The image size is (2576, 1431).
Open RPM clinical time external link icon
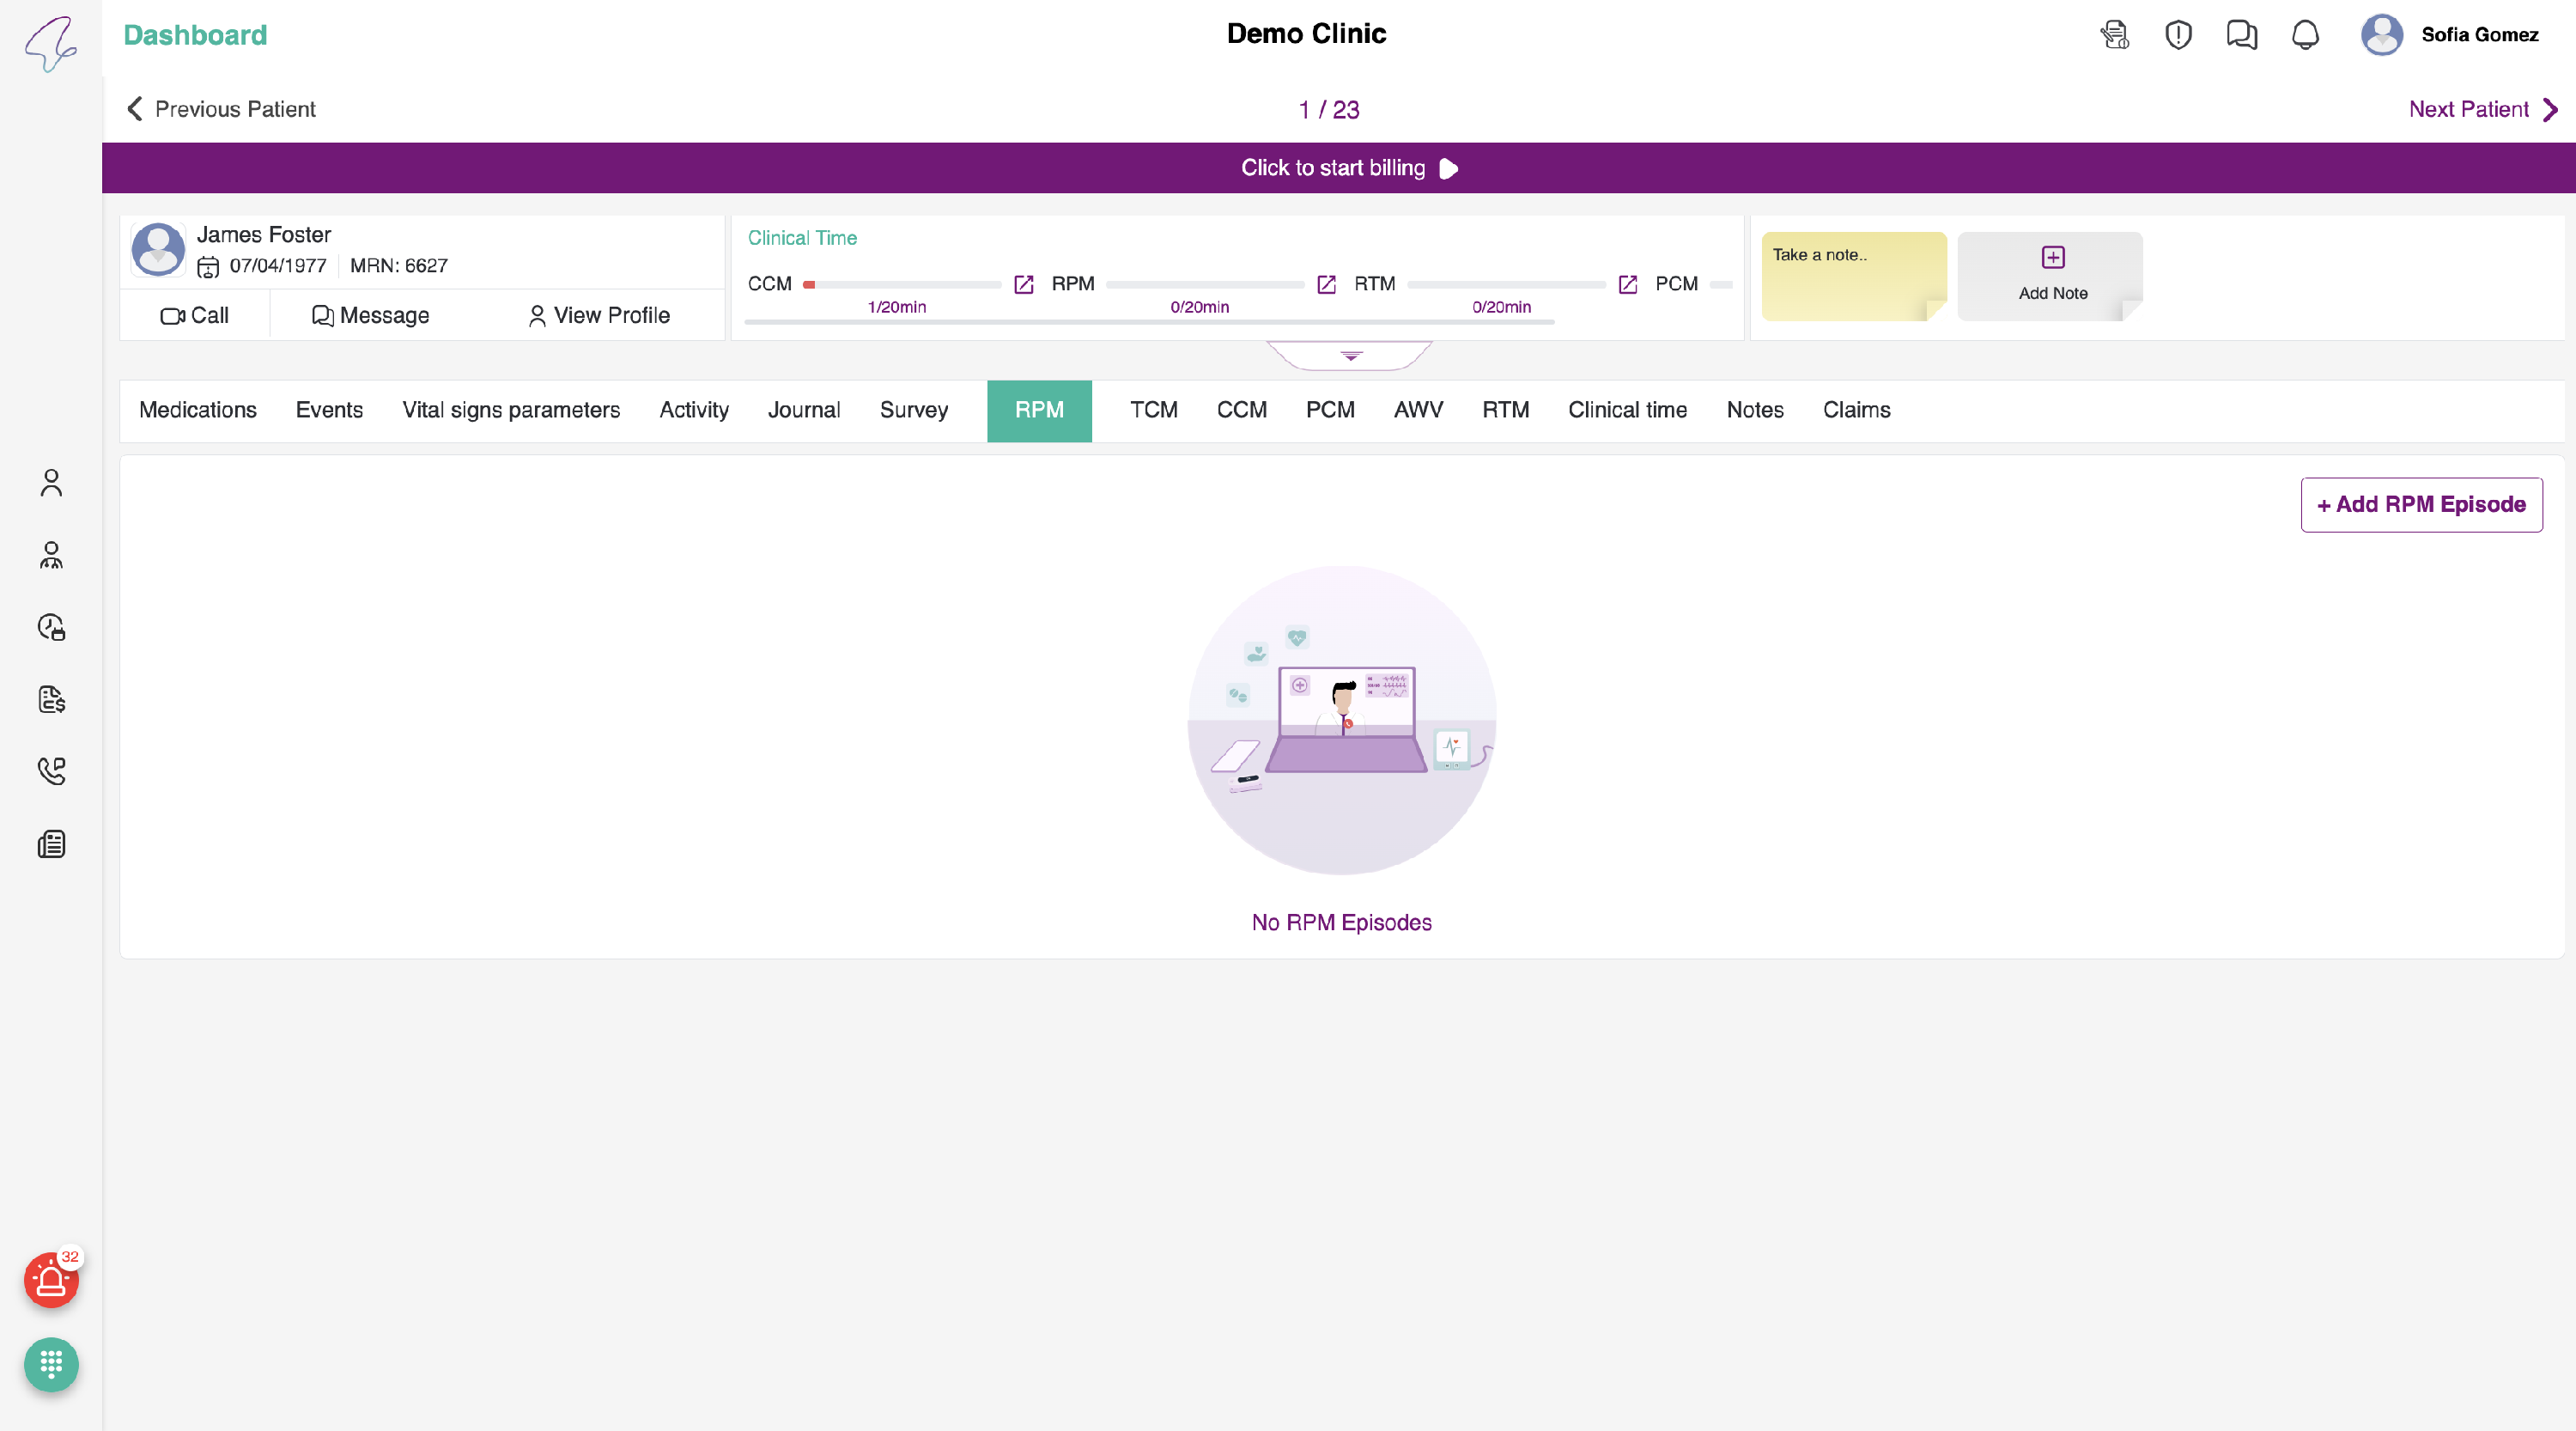pos(1326,285)
